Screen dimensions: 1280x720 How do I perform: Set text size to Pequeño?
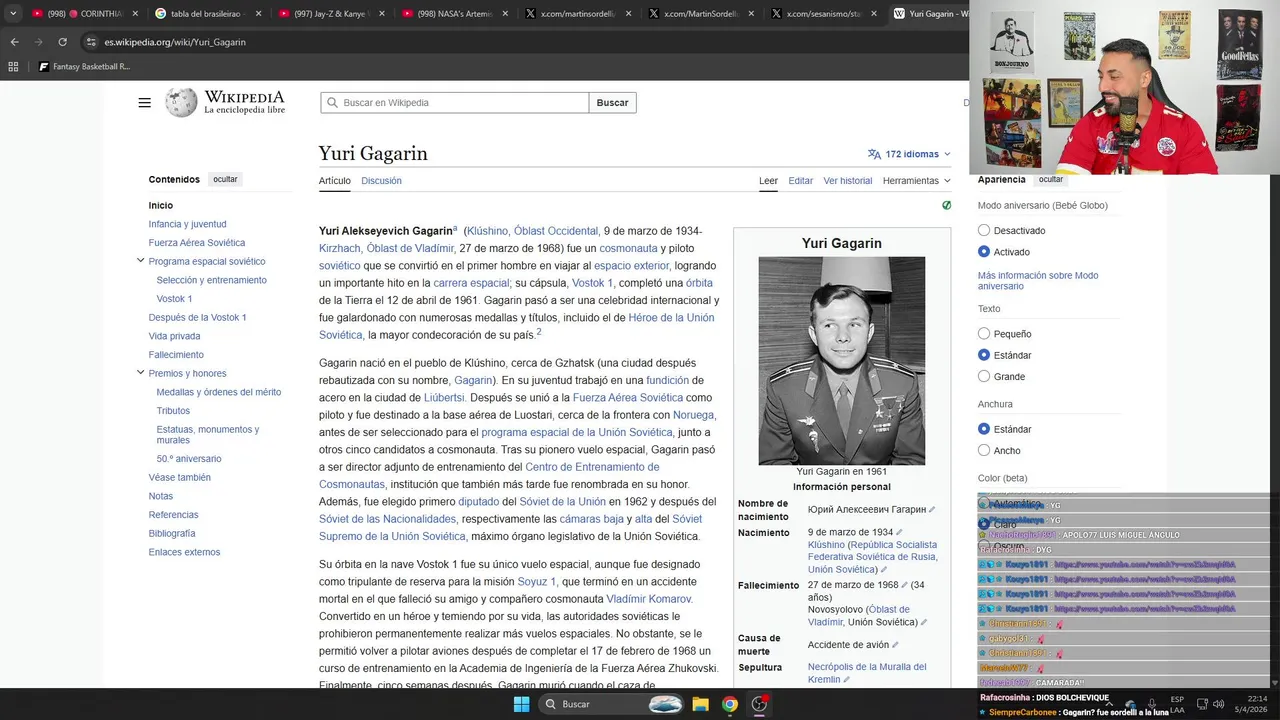coord(984,334)
